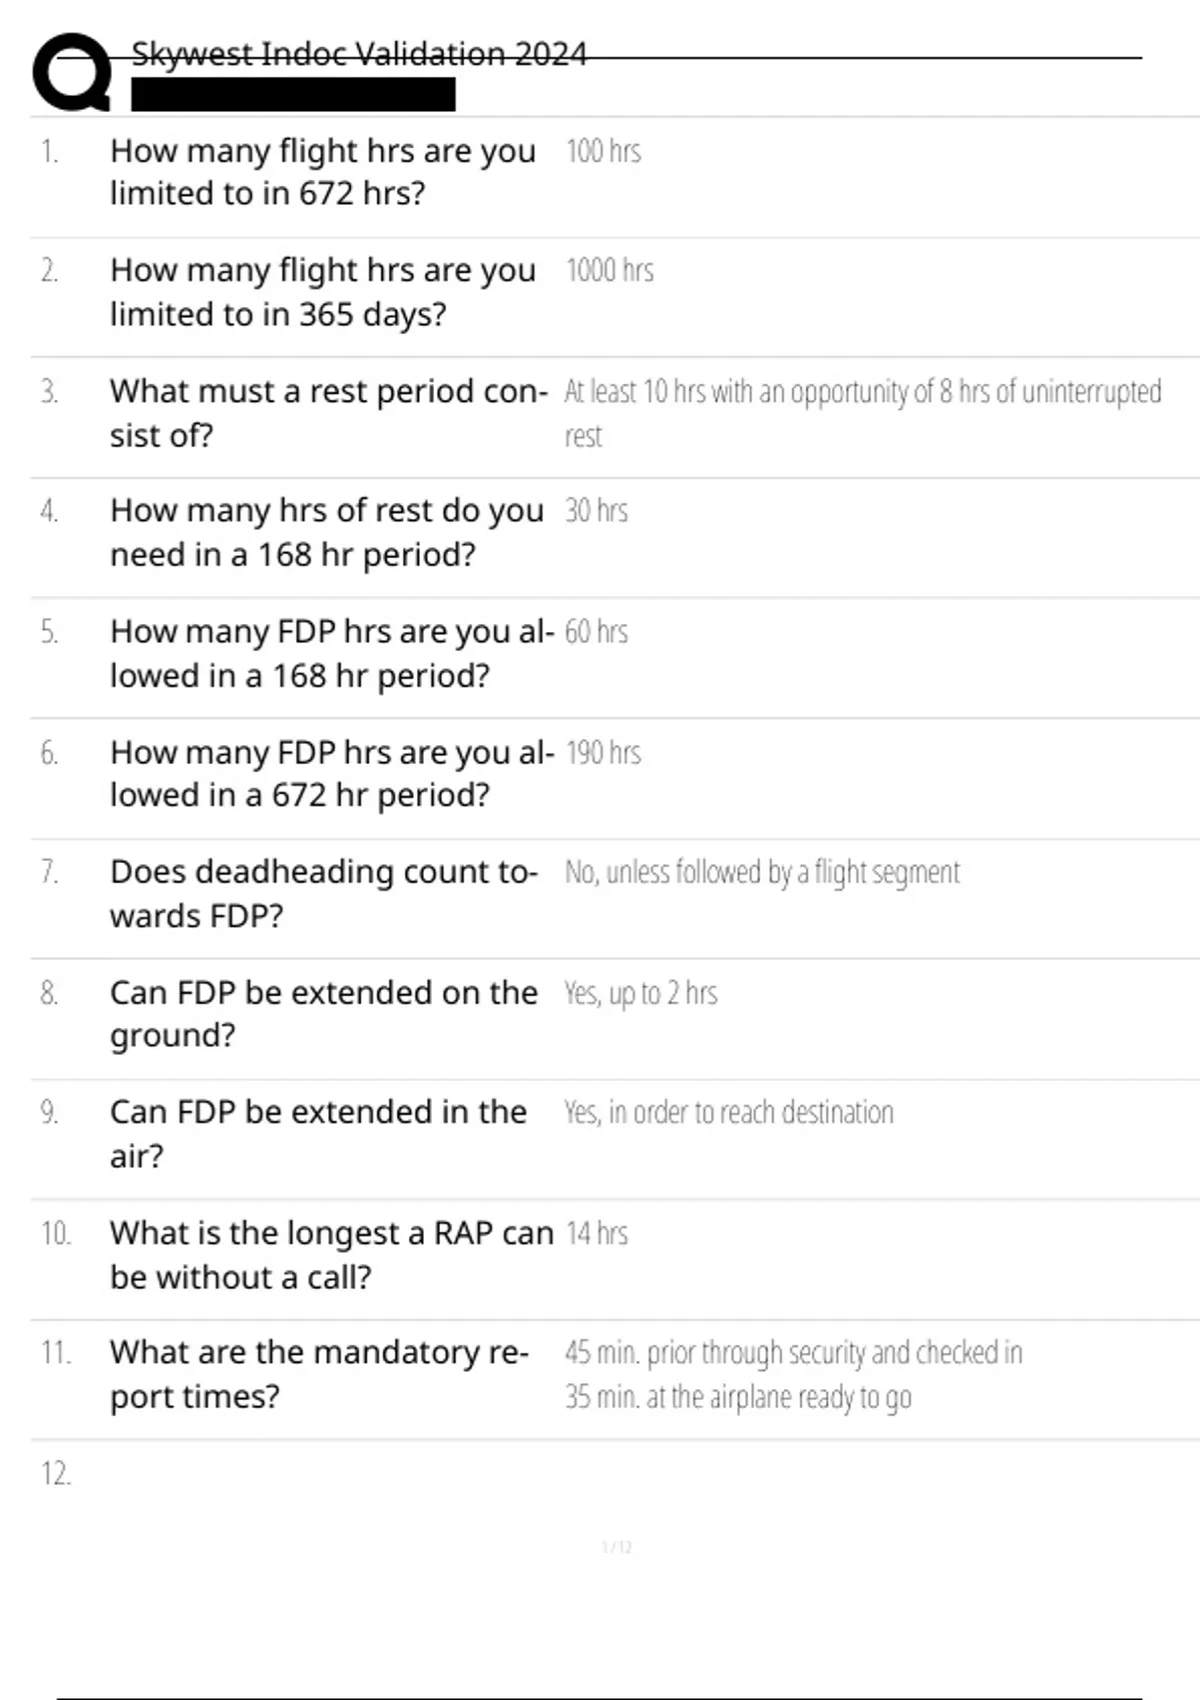The width and height of the screenshot is (1200, 1700).
Task: Click the "1000 hrs" answer
Action: (x=609, y=271)
